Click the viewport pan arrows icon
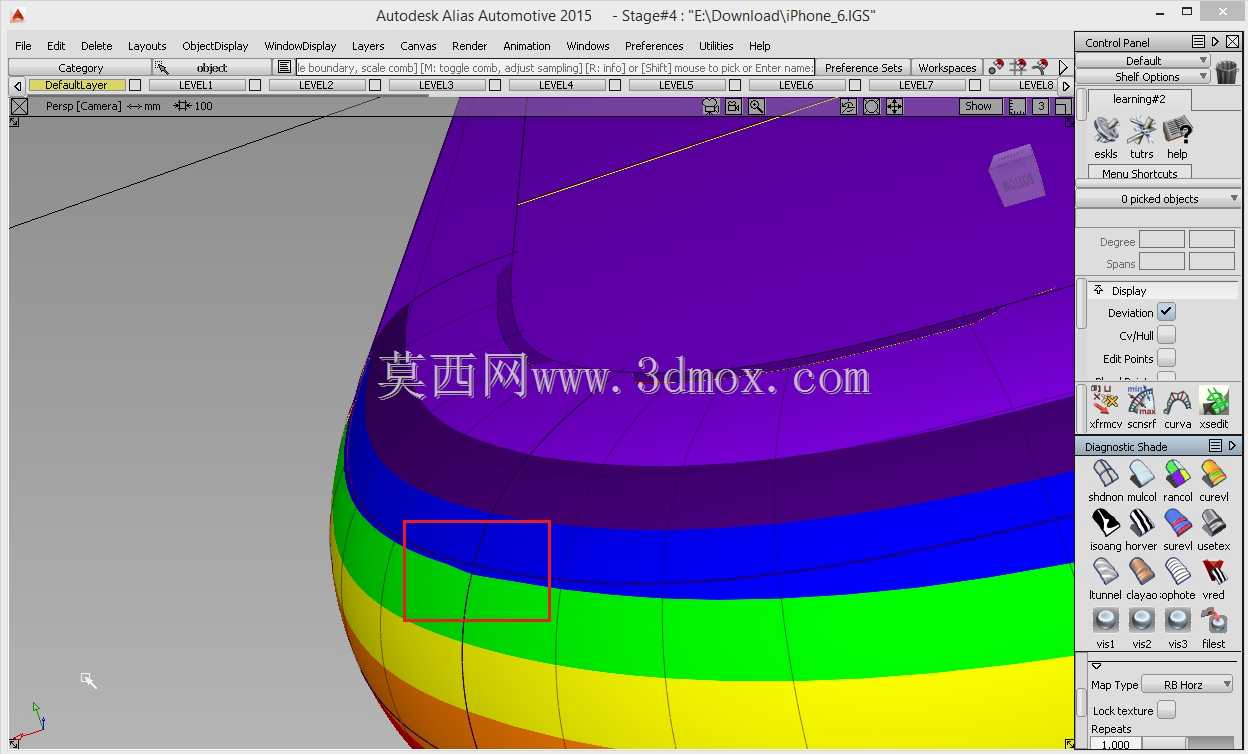 coord(894,106)
